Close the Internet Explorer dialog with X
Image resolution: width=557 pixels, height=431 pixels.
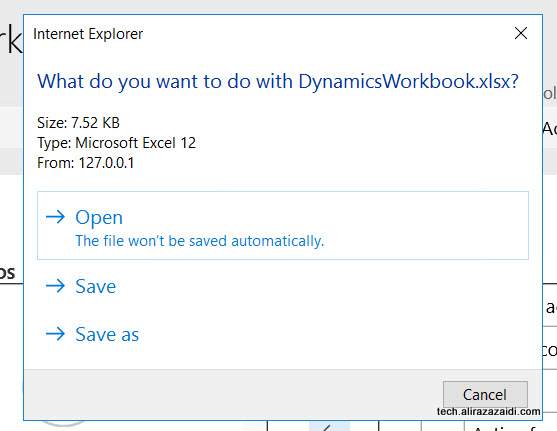[521, 33]
